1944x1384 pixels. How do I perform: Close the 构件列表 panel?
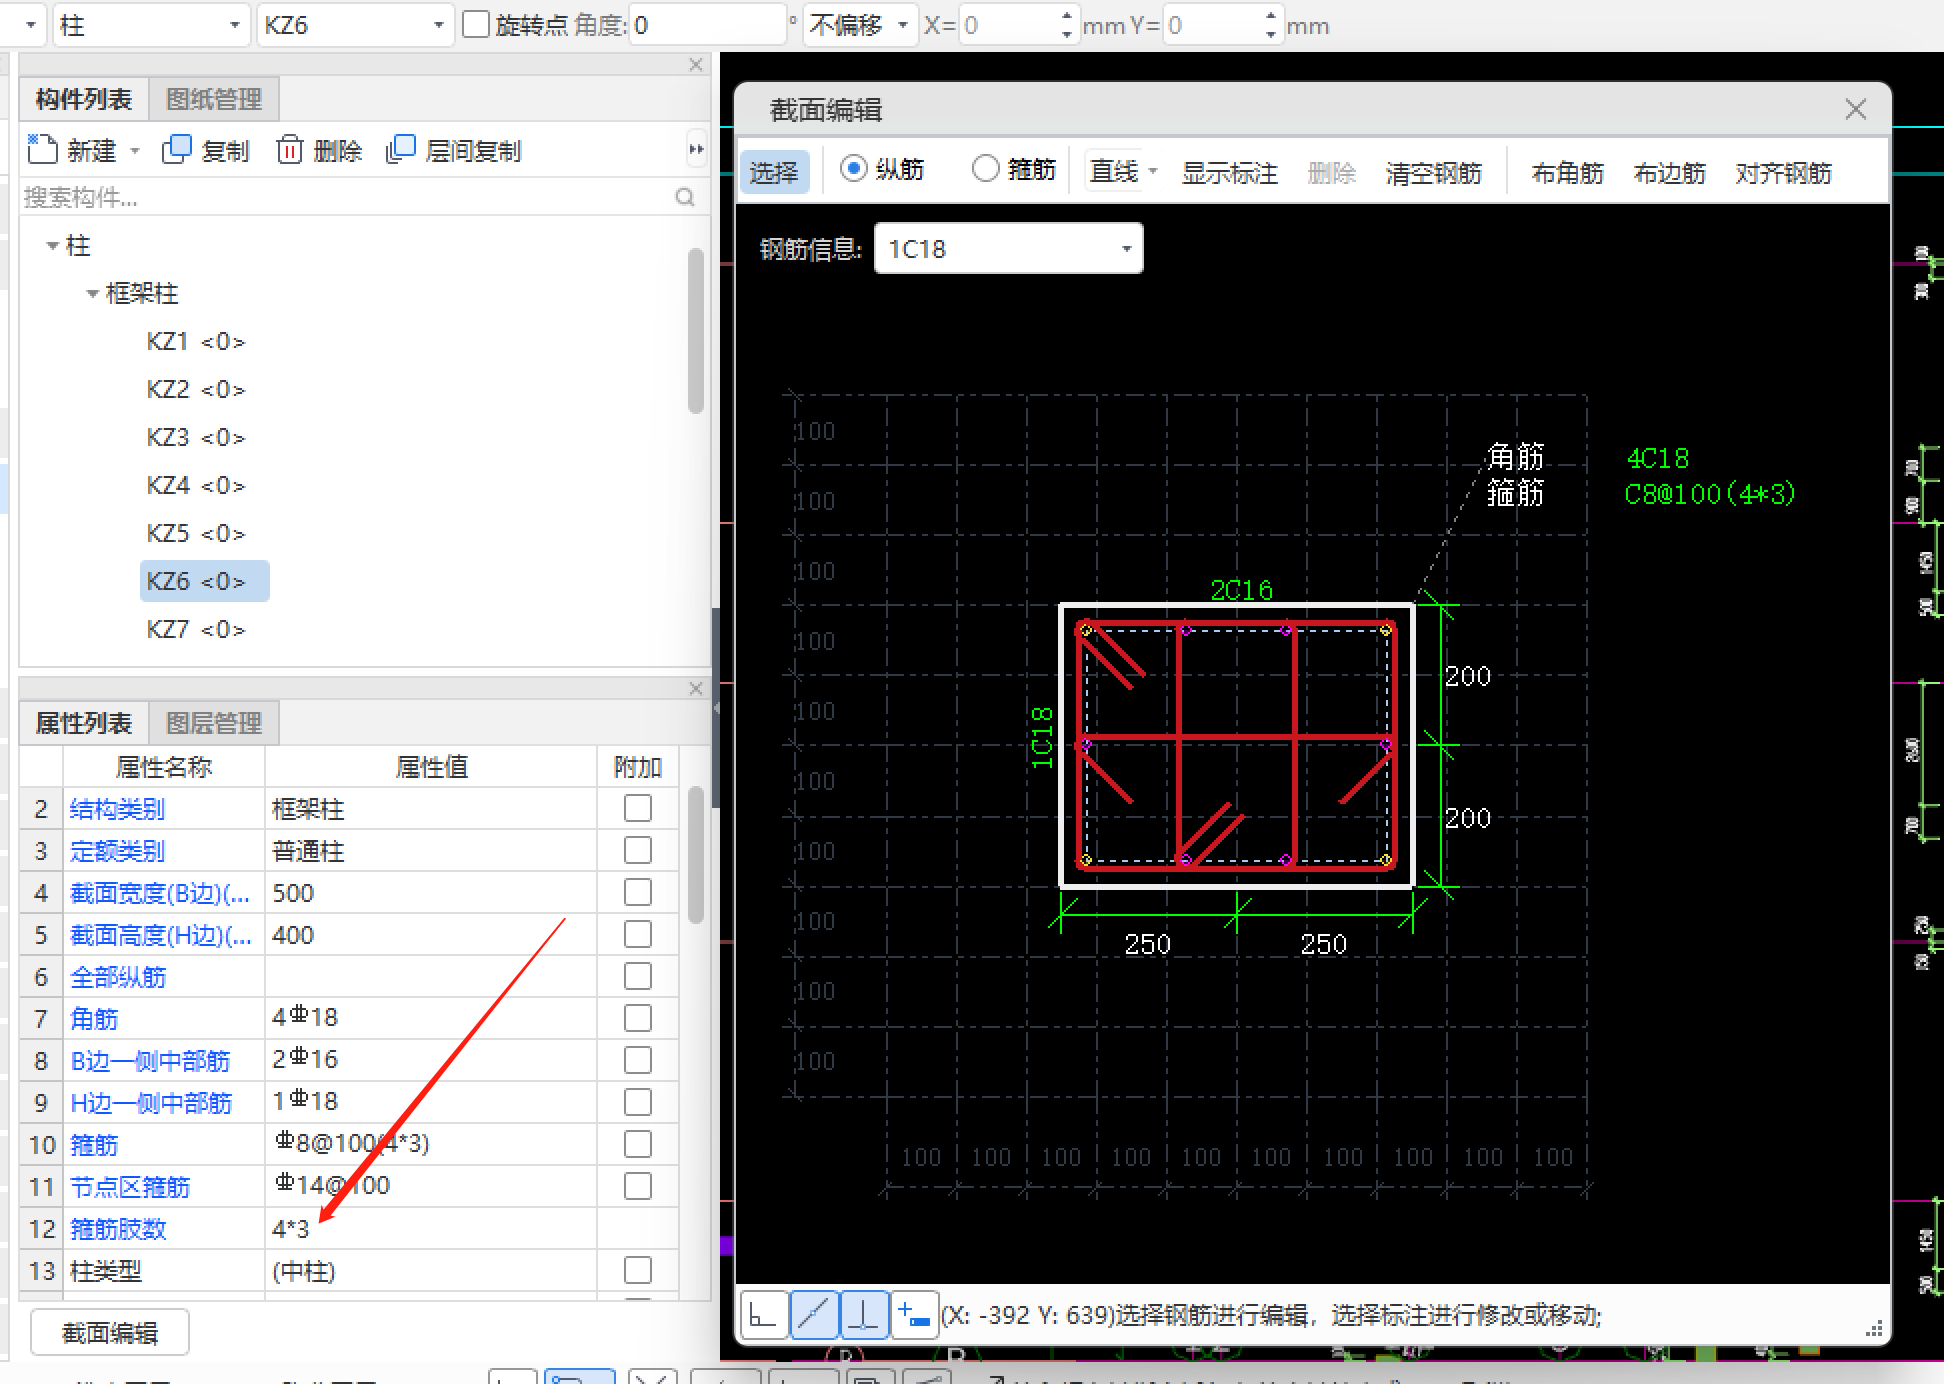click(696, 65)
